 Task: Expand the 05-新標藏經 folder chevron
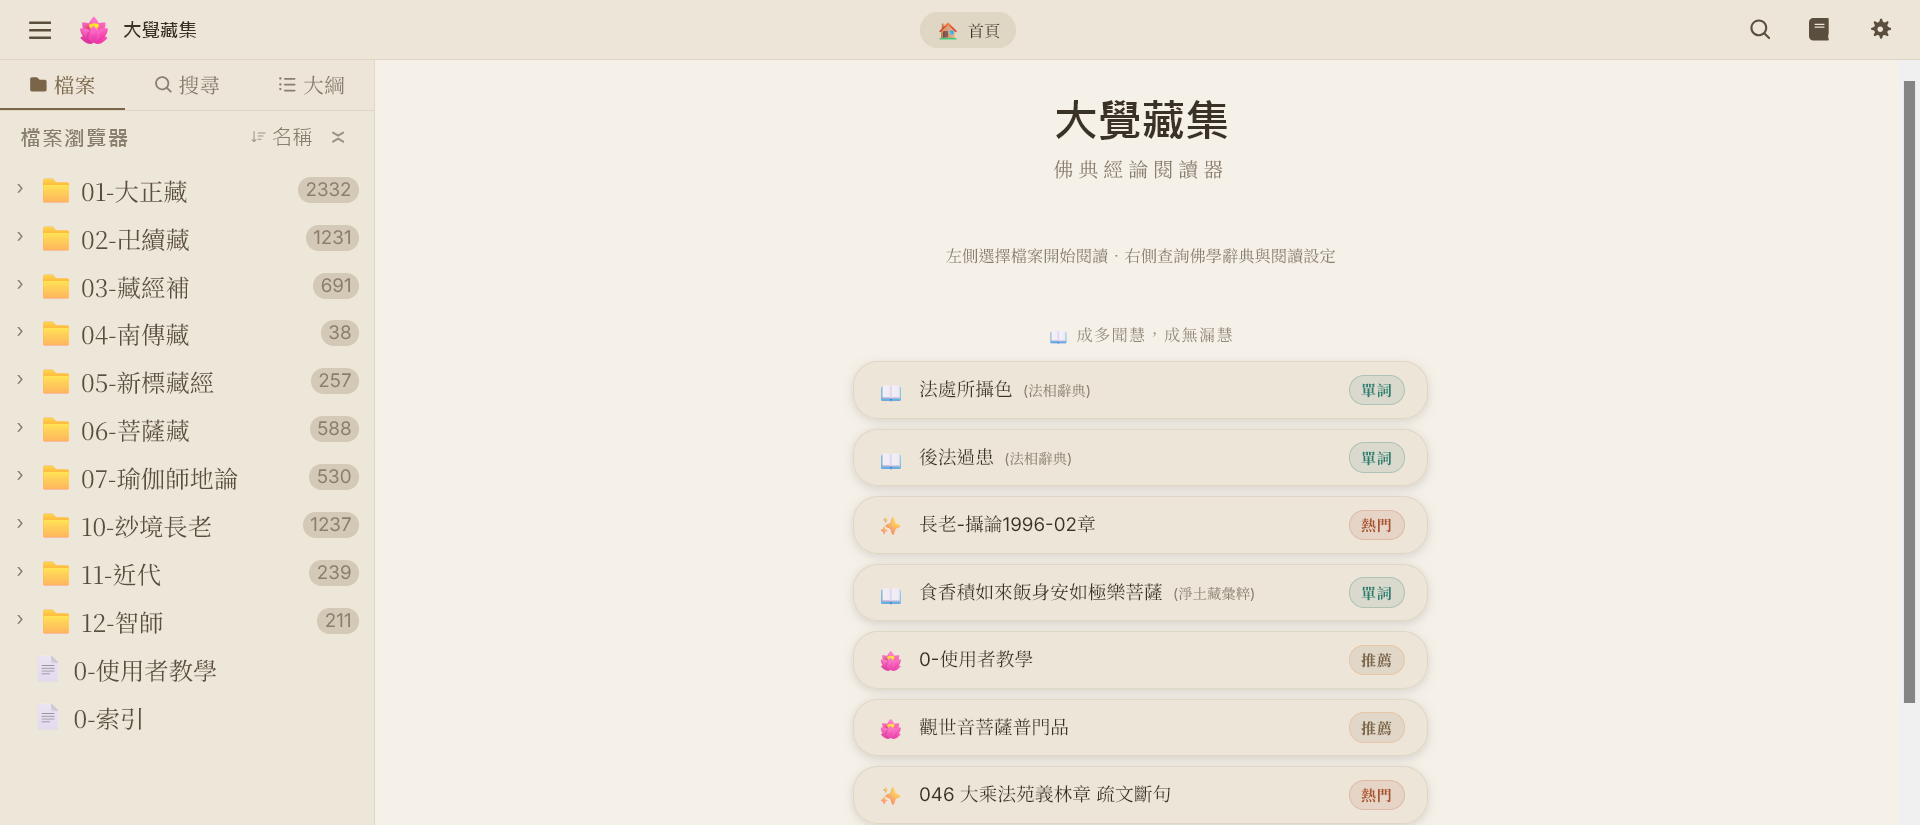(x=20, y=380)
